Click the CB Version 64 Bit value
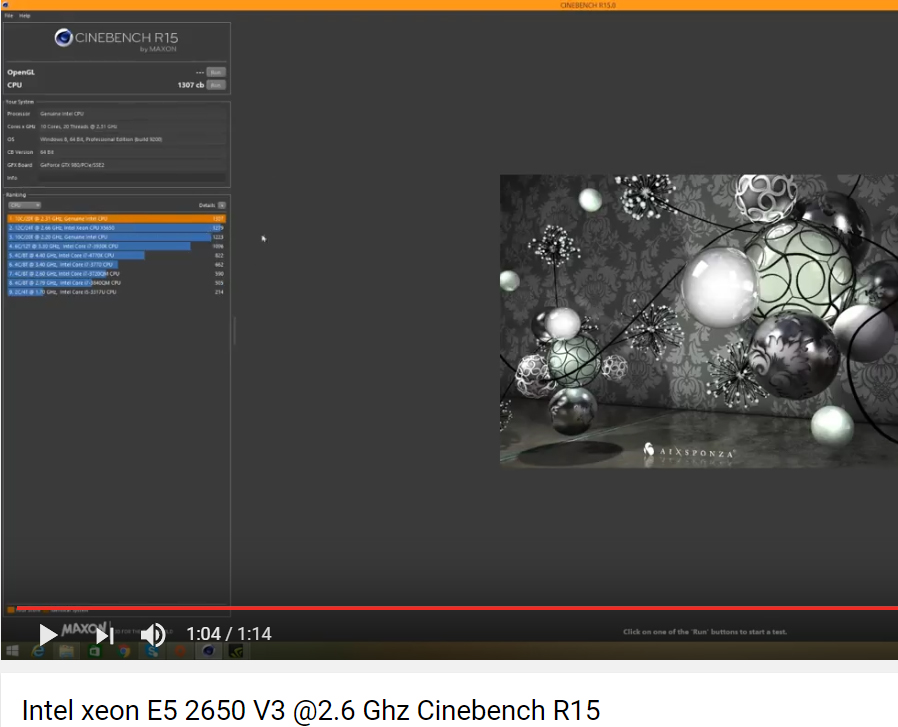Viewport: 898px width, 727px height. coord(47,152)
